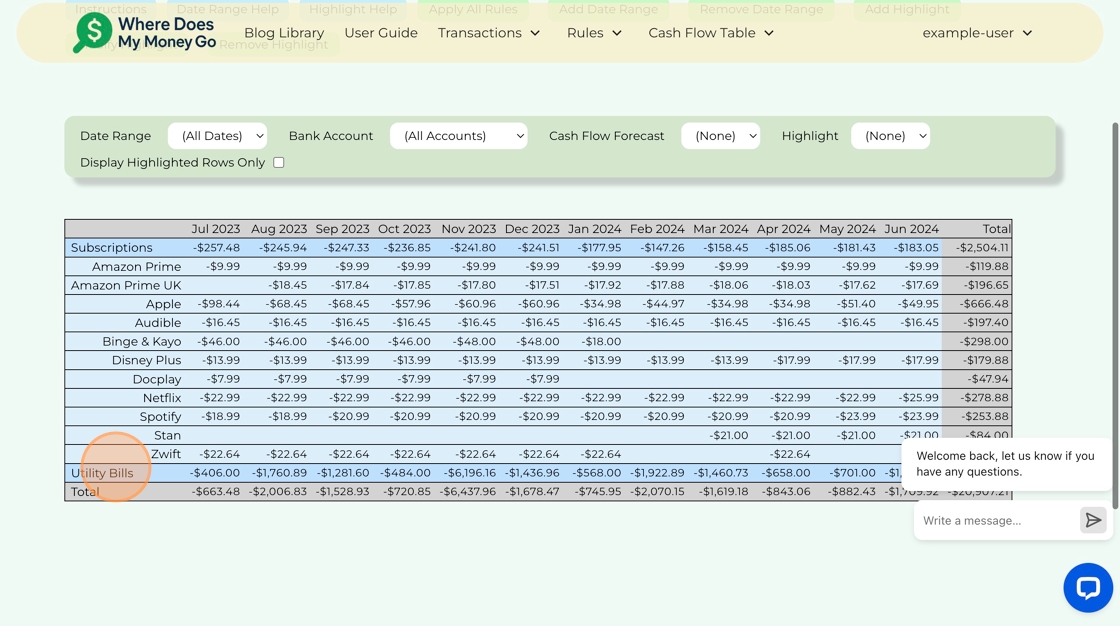Click the -$6,196.16 Utility Bills cell

(x=469, y=473)
